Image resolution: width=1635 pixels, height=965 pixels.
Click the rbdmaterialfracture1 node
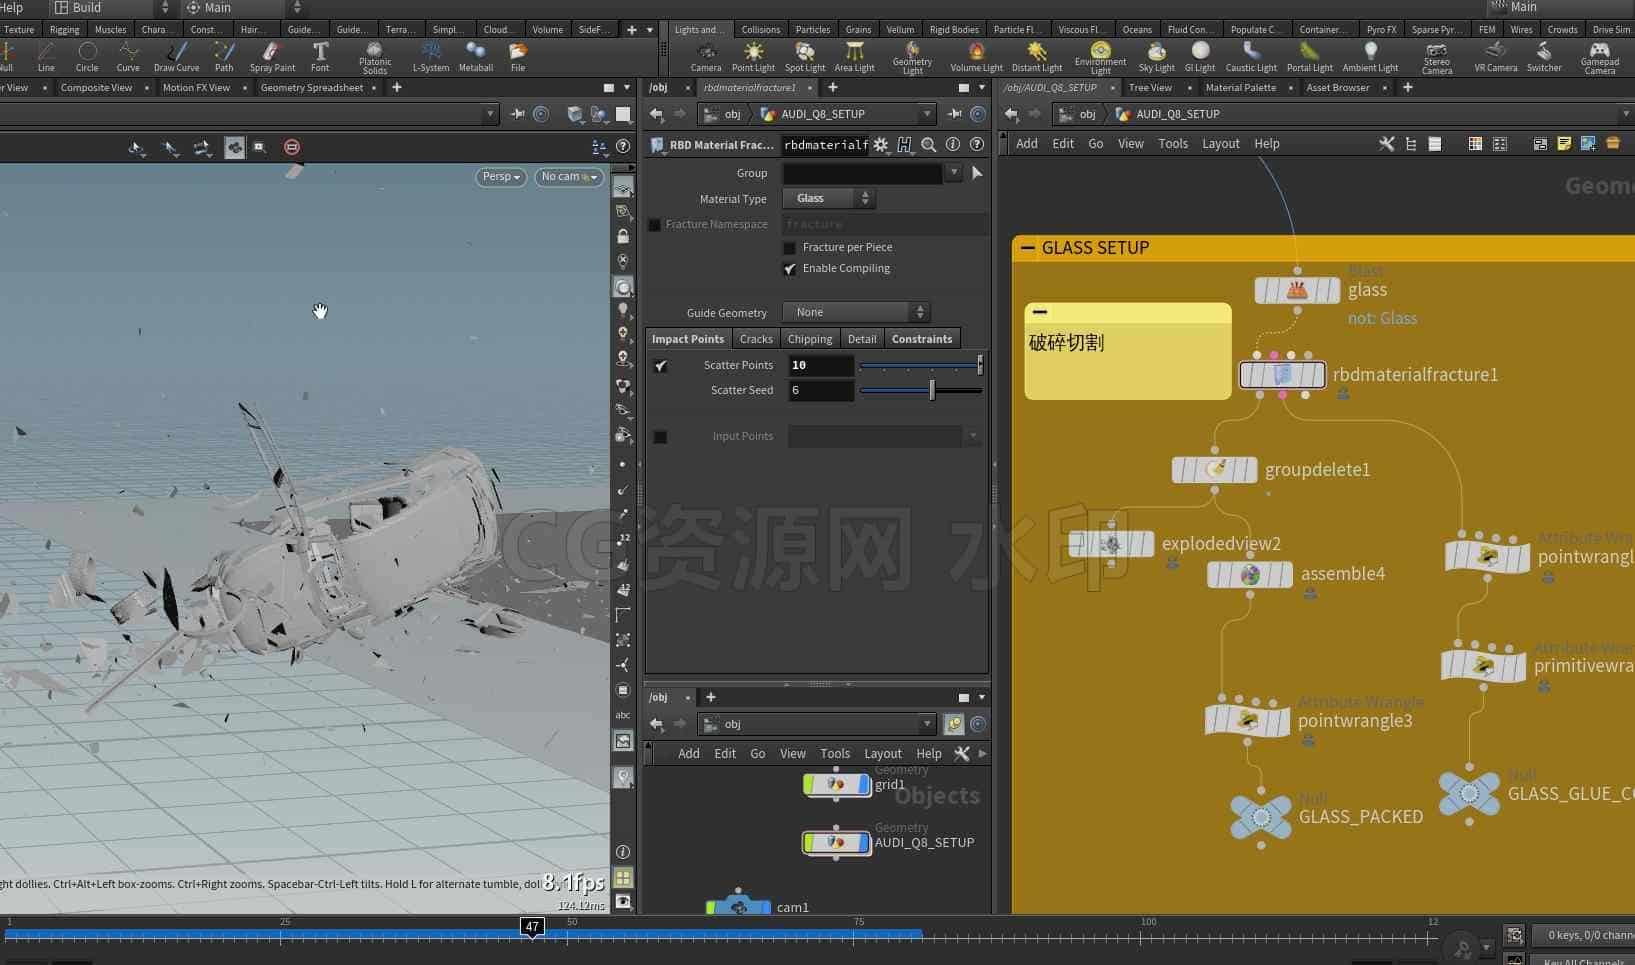(1282, 375)
